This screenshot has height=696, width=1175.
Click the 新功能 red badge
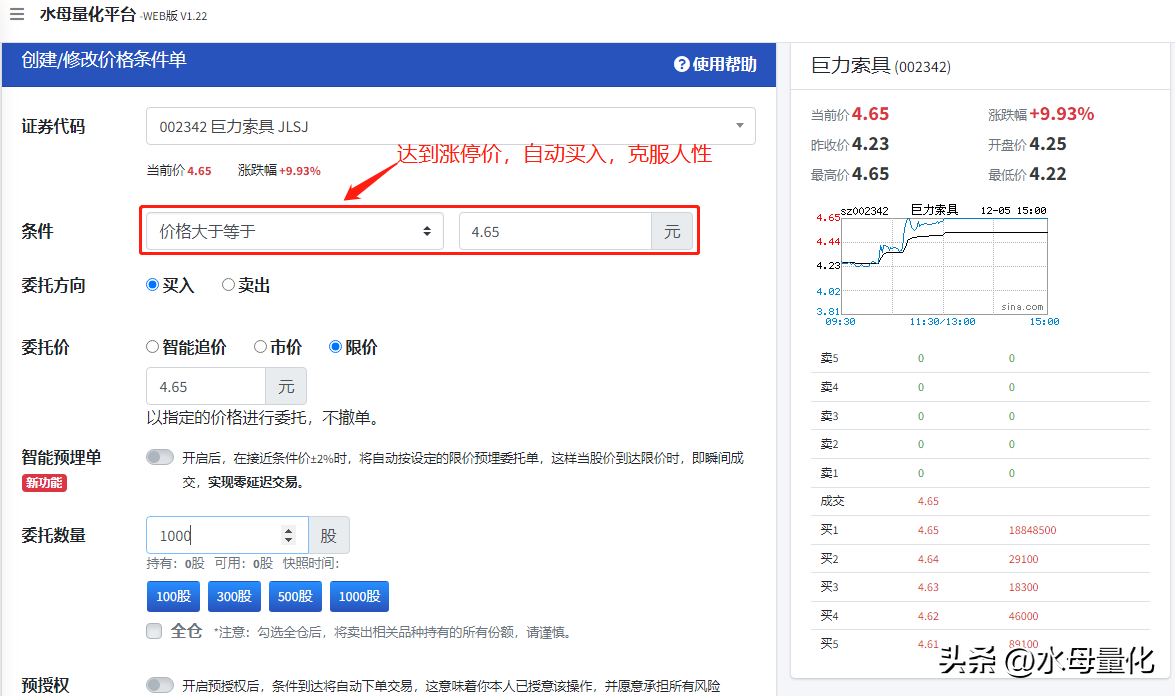pos(44,482)
